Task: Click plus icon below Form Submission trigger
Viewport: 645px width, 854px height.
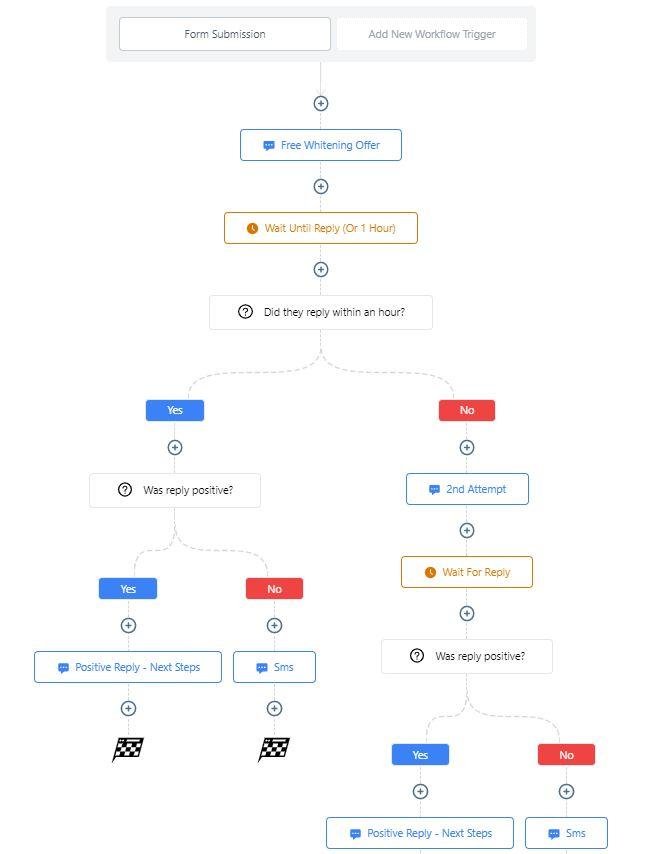Action: [321, 103]
